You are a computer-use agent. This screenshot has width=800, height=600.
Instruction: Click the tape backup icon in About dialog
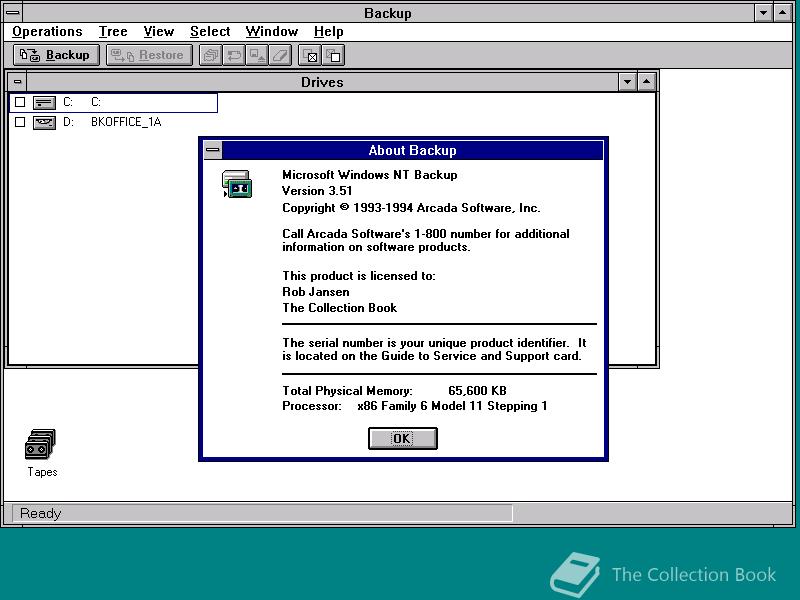[x=237, y=184]
